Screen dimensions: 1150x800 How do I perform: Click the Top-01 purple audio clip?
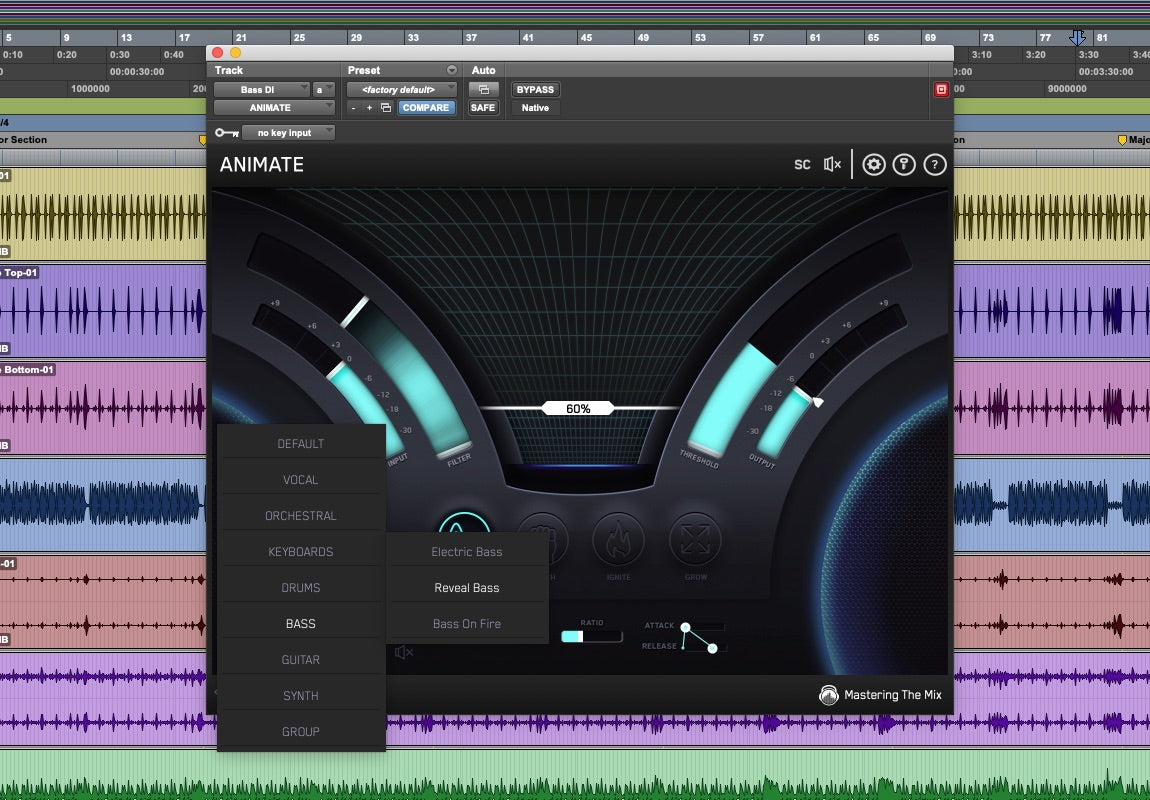103,311
